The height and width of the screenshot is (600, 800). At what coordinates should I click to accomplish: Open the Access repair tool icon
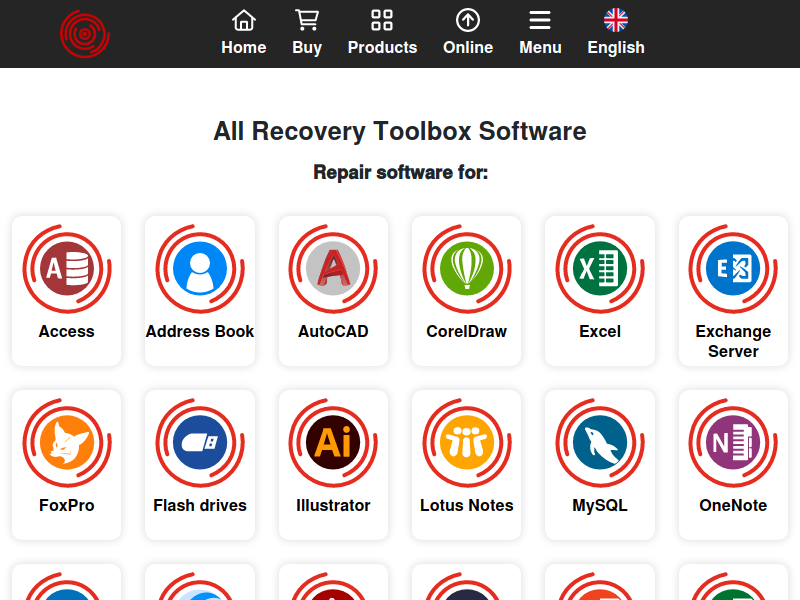67,269
